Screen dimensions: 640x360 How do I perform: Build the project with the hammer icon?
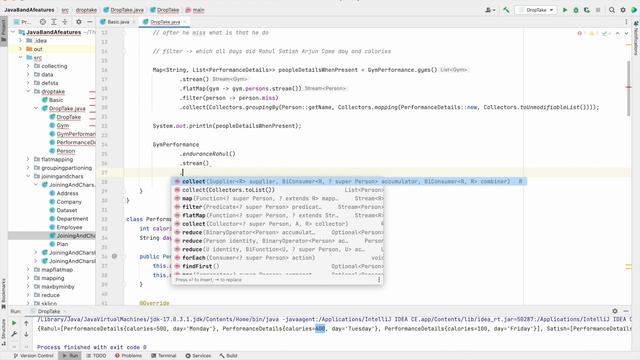pyautogui.click(x=506, y=10)
